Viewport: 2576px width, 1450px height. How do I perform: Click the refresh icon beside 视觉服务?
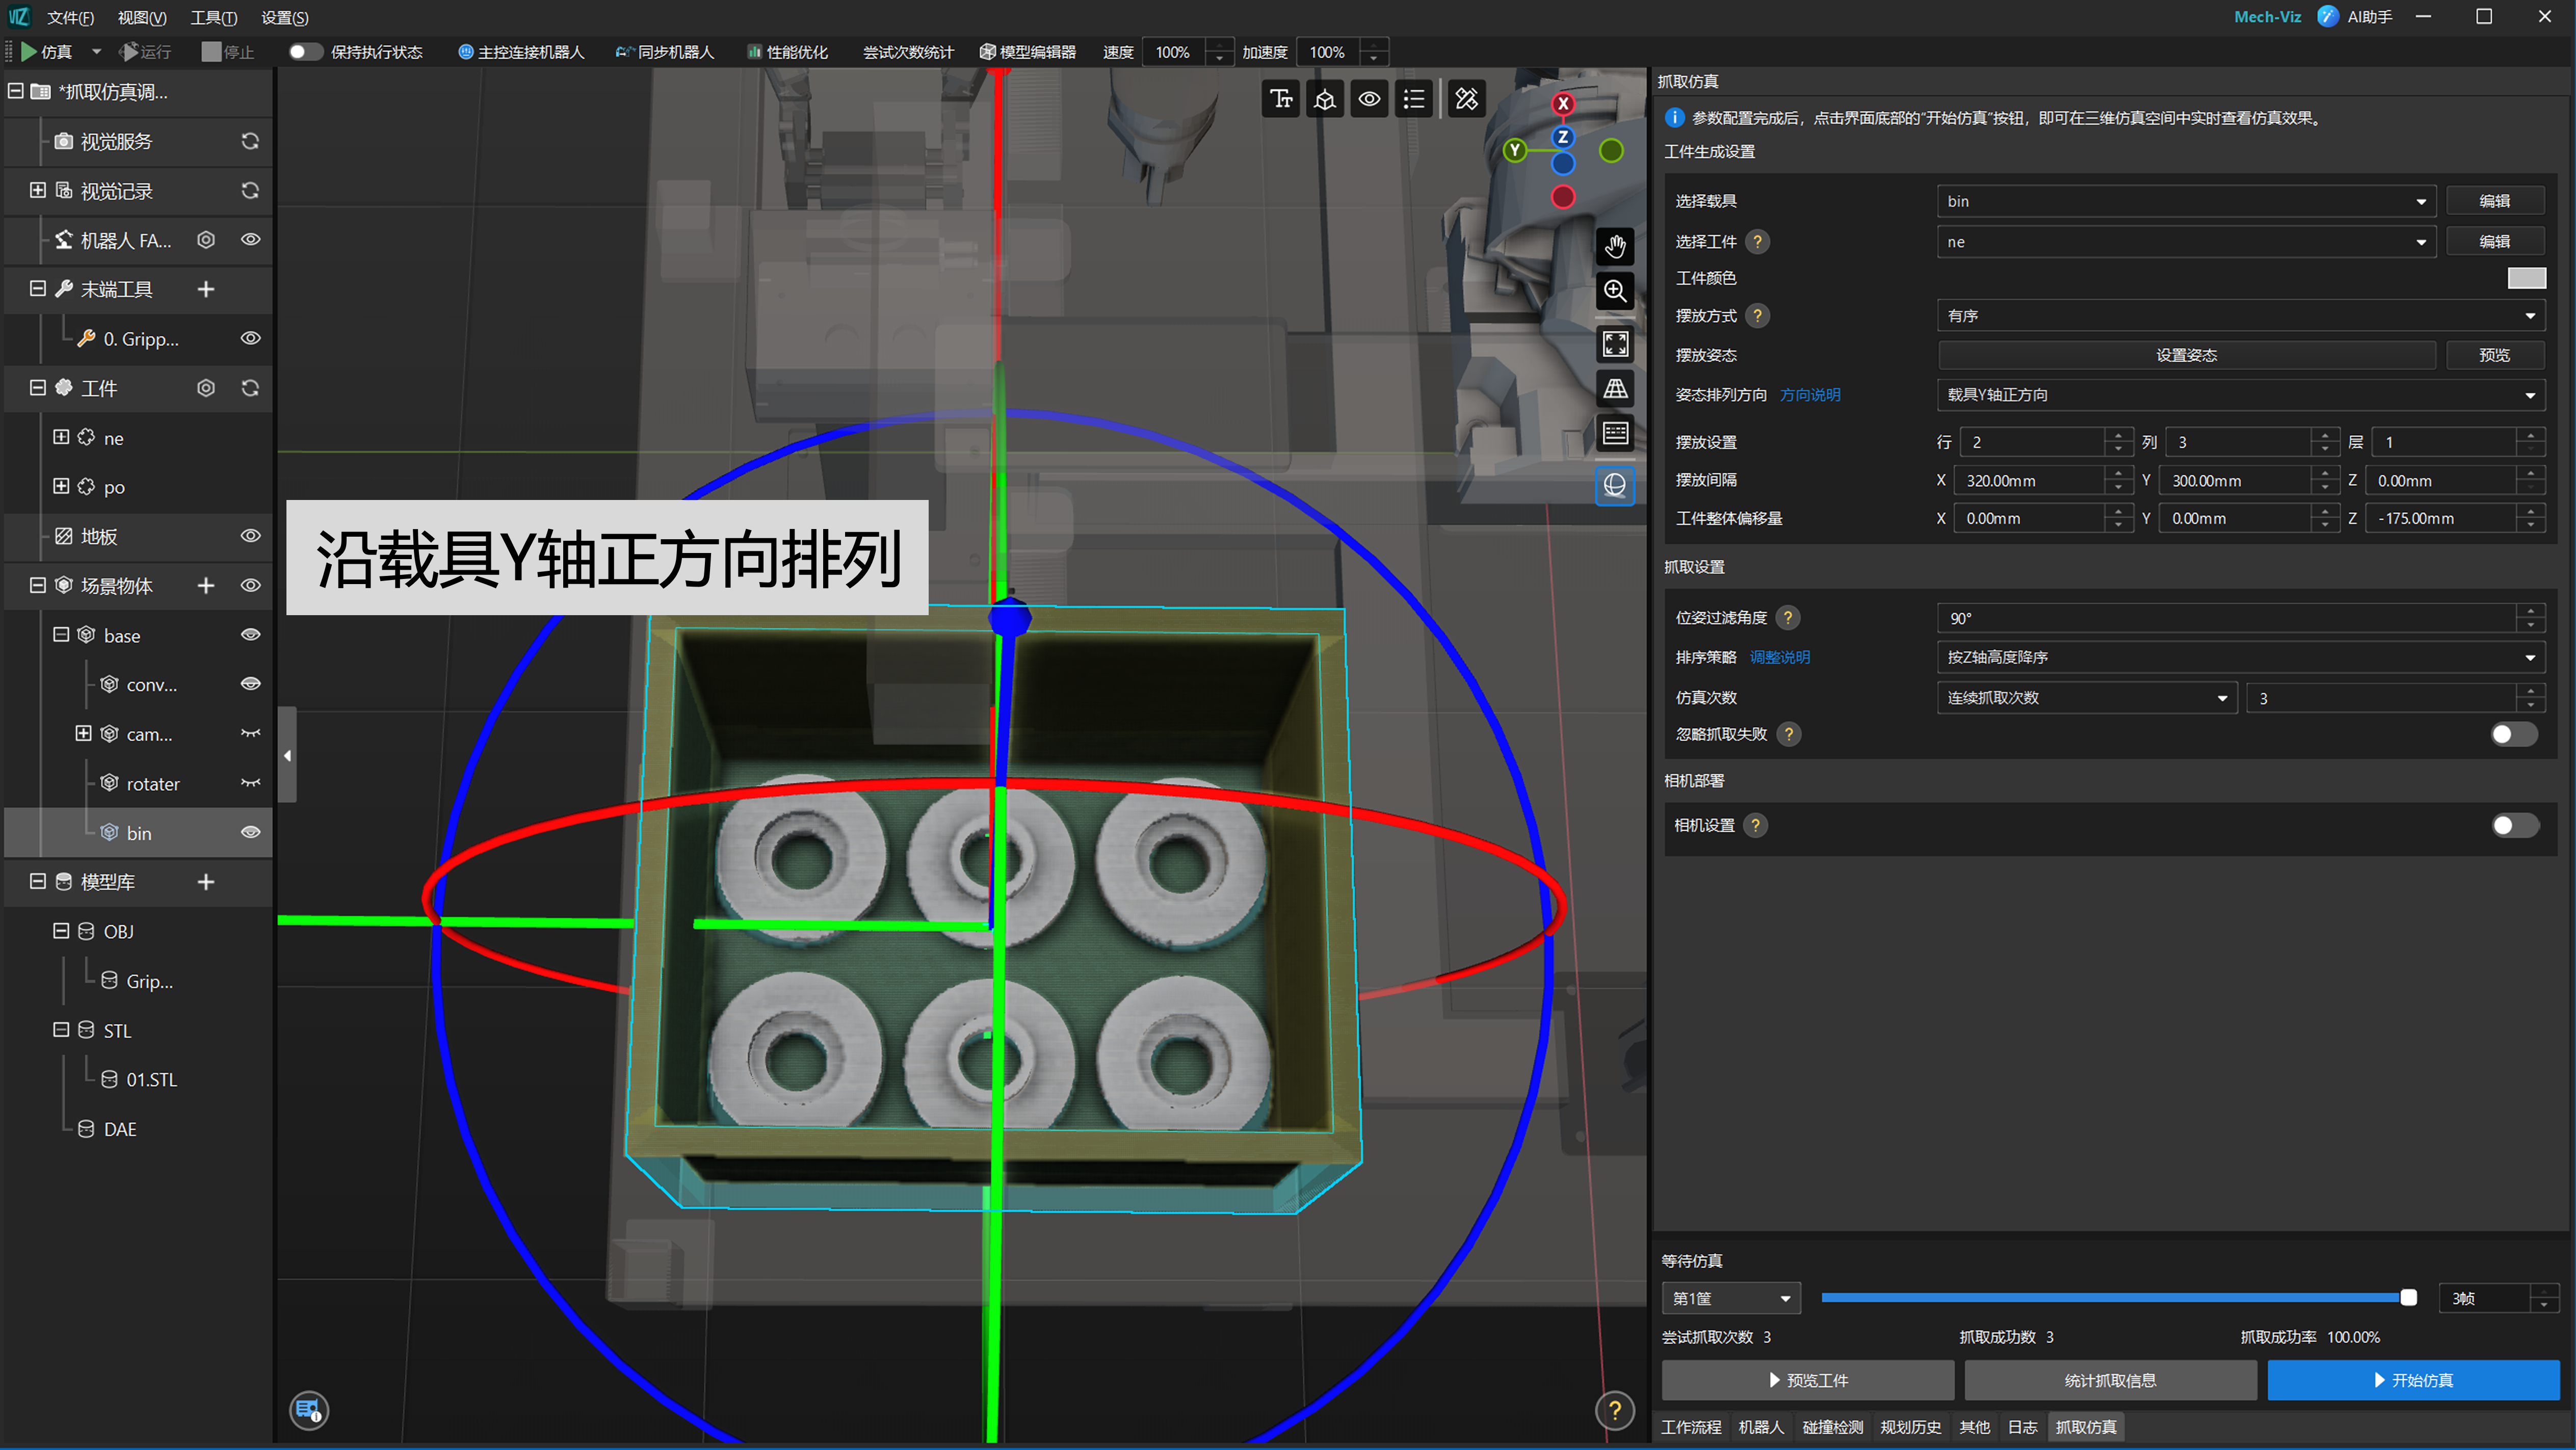coord(250,141)
